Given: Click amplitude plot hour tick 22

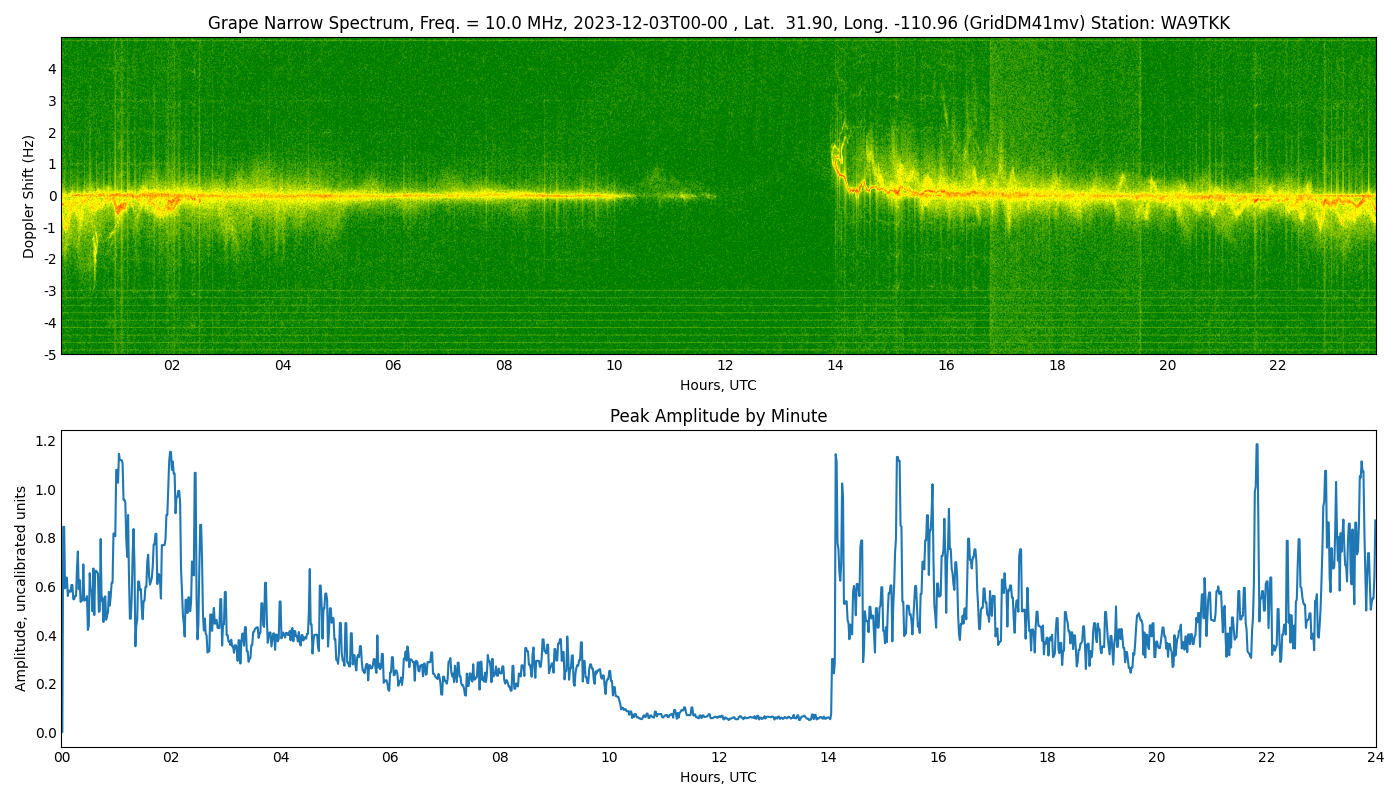Looking at the screenshot, I should click(1266, 758).
